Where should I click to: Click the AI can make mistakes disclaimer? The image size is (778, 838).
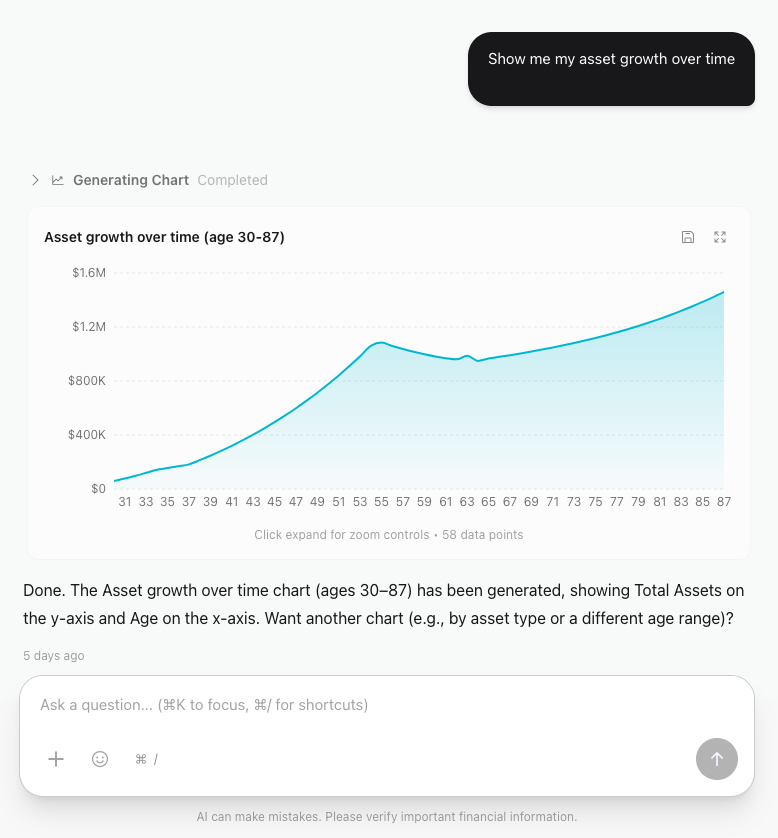387,816
